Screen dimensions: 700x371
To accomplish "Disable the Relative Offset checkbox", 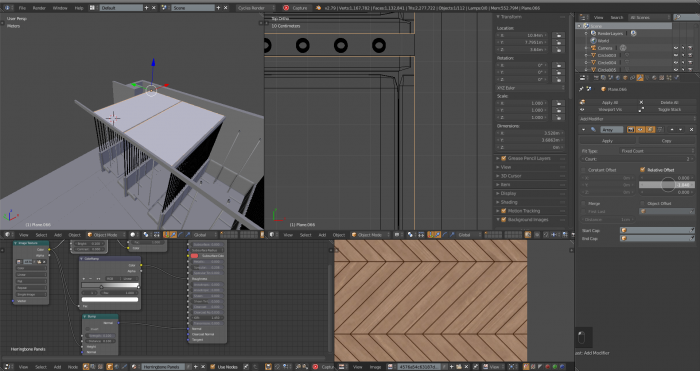I will point(643,170).
